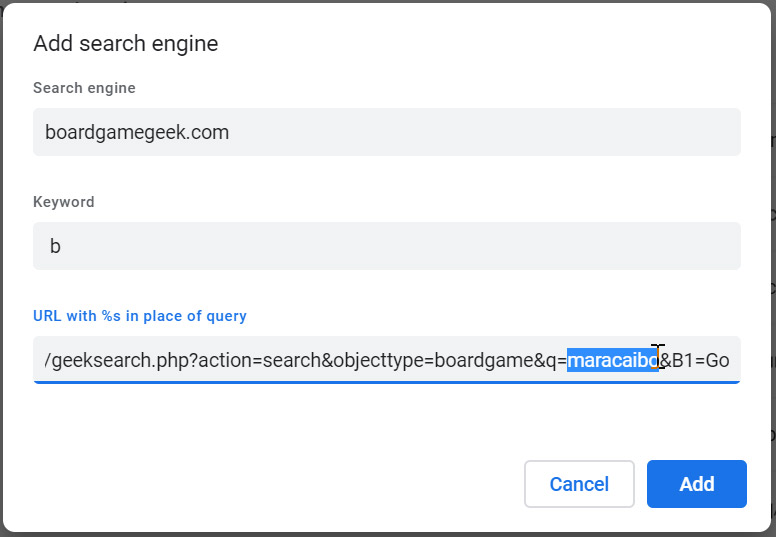
Task: Click the word boardgame in the URL
Action: (x=485, y=360)
